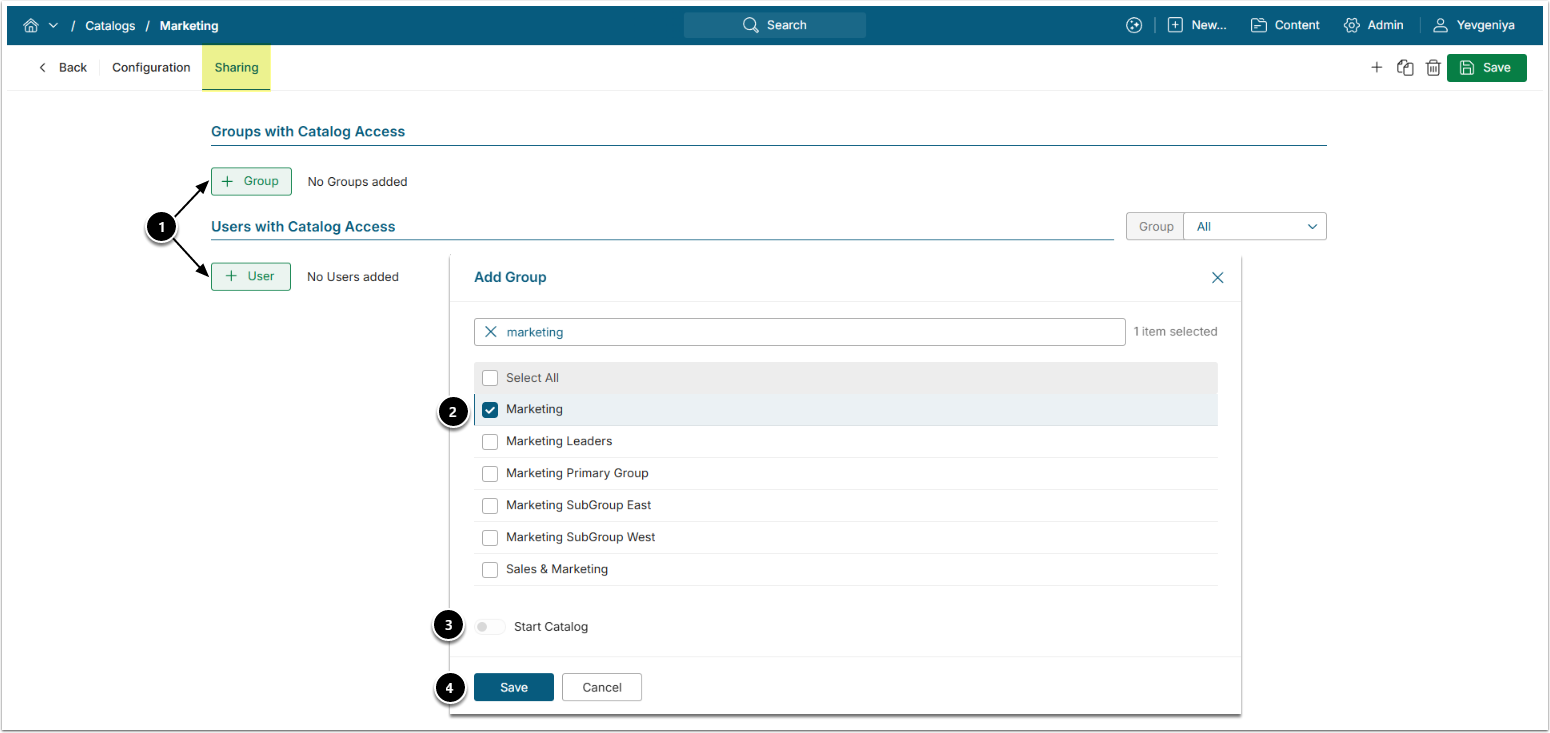Save the catalog with the green Save button

(x=1487, y=68)
